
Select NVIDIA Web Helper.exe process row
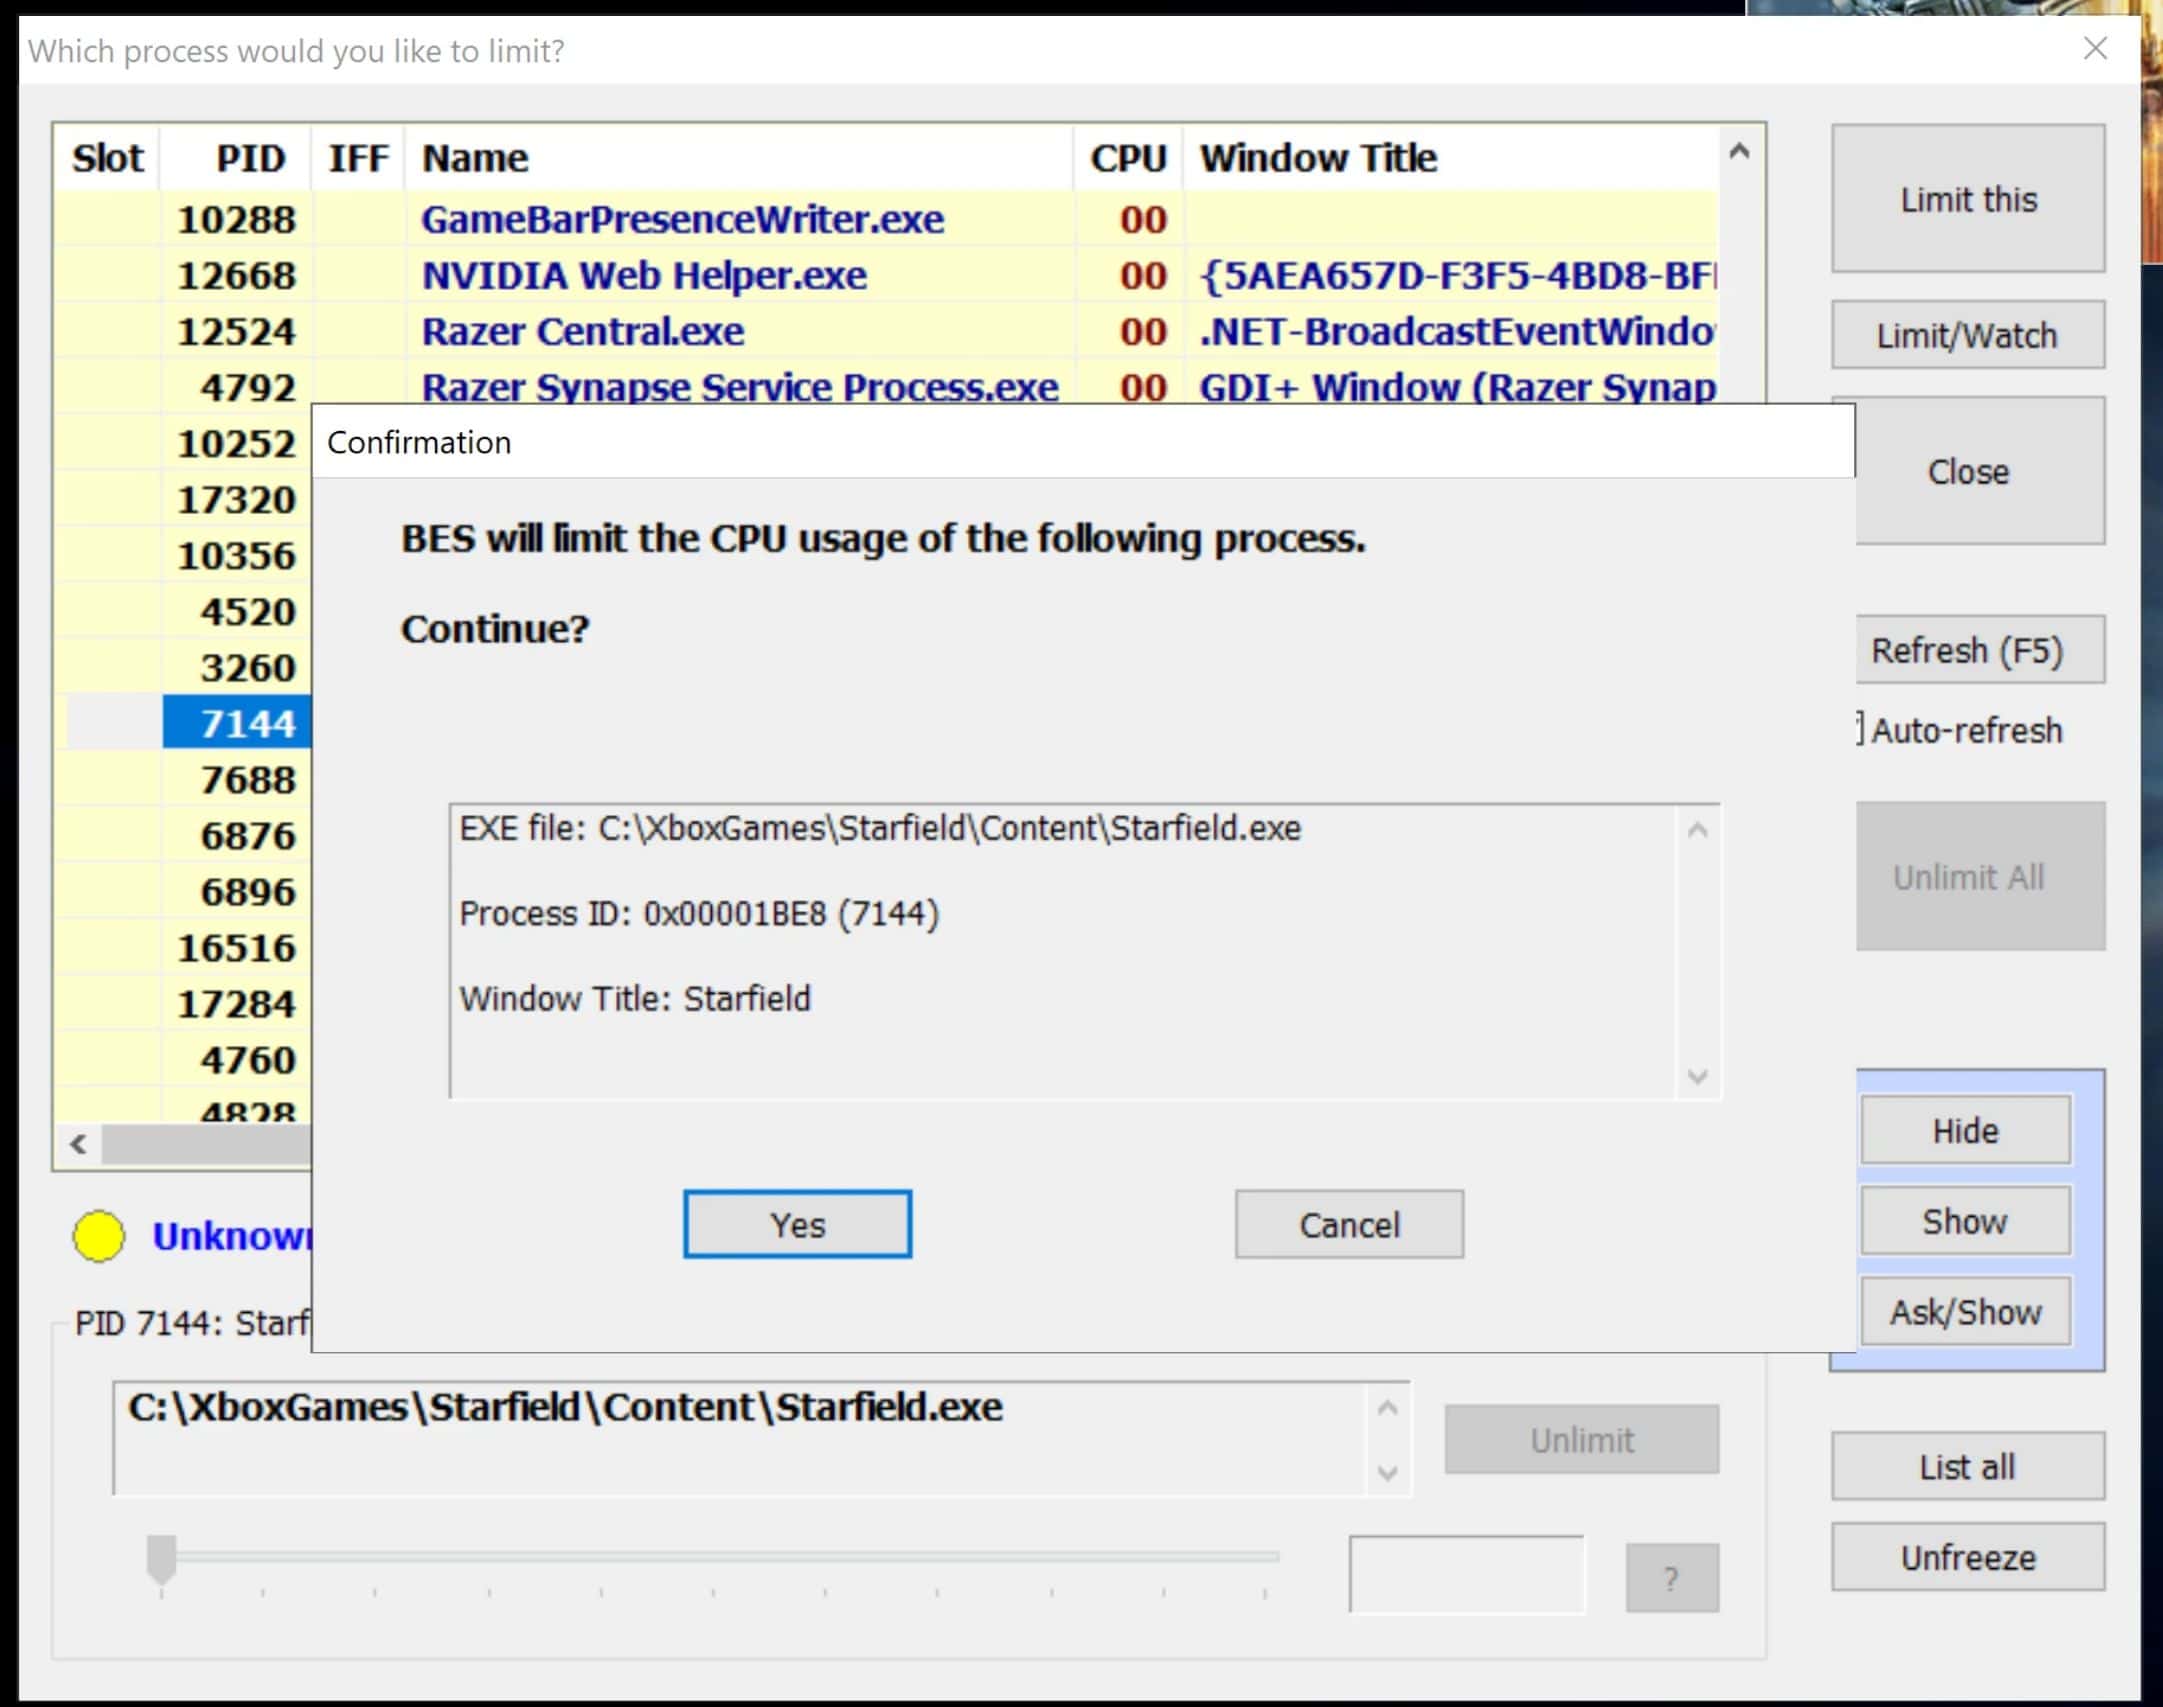pyautogui.click(x=643, y=275)
